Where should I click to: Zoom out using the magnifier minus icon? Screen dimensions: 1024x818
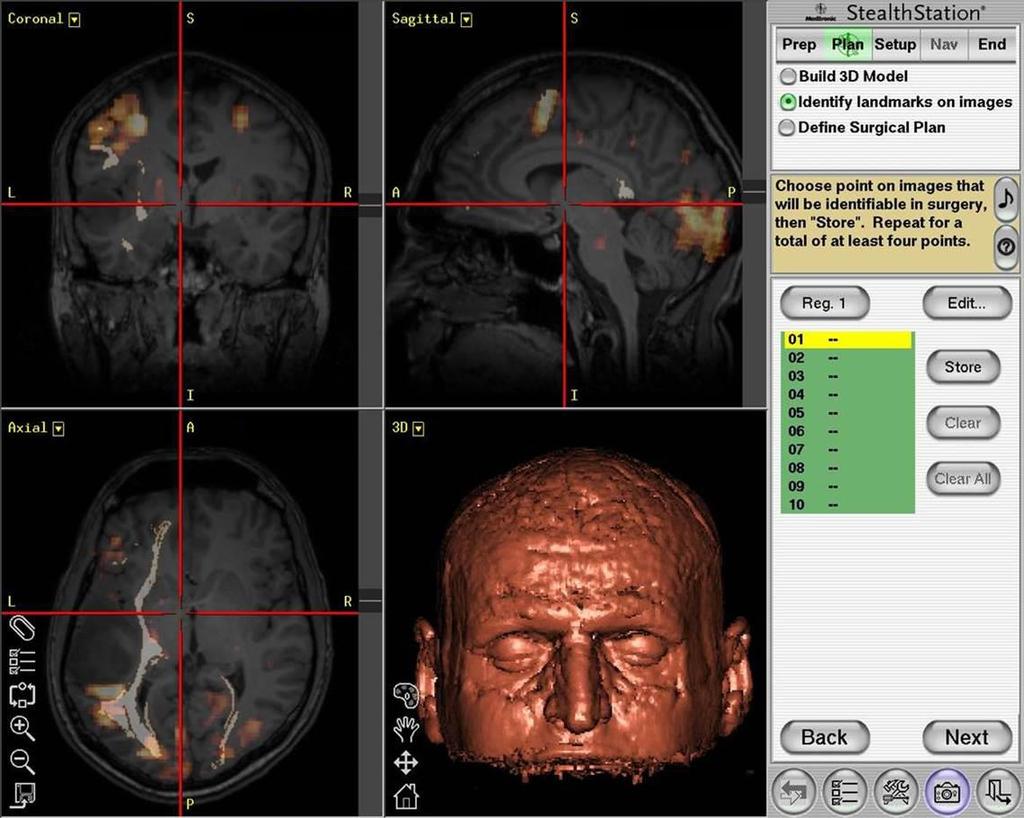coord(22,761)
